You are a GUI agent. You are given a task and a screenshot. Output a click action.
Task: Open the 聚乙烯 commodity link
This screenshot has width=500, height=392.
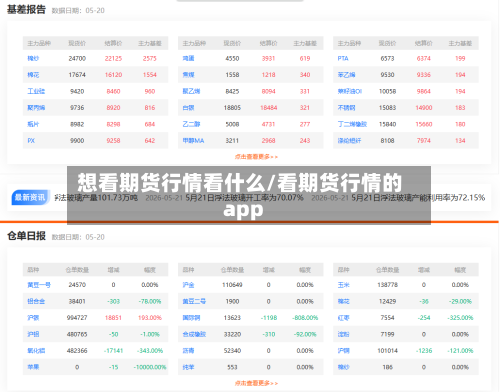click(191, 91)
